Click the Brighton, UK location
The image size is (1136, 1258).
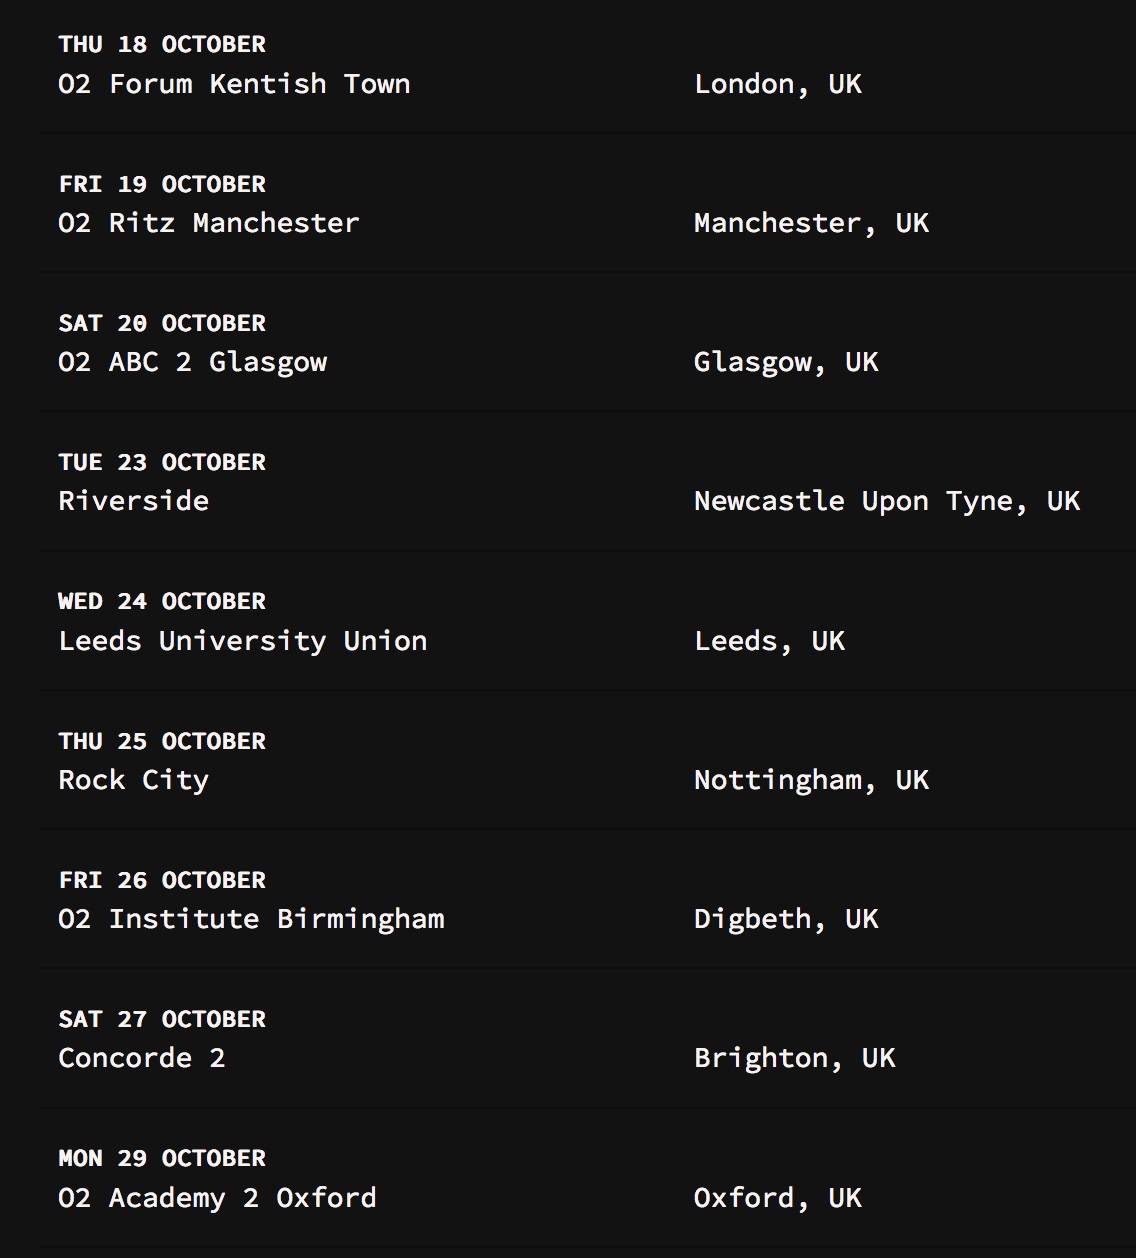click(795, 1058)
